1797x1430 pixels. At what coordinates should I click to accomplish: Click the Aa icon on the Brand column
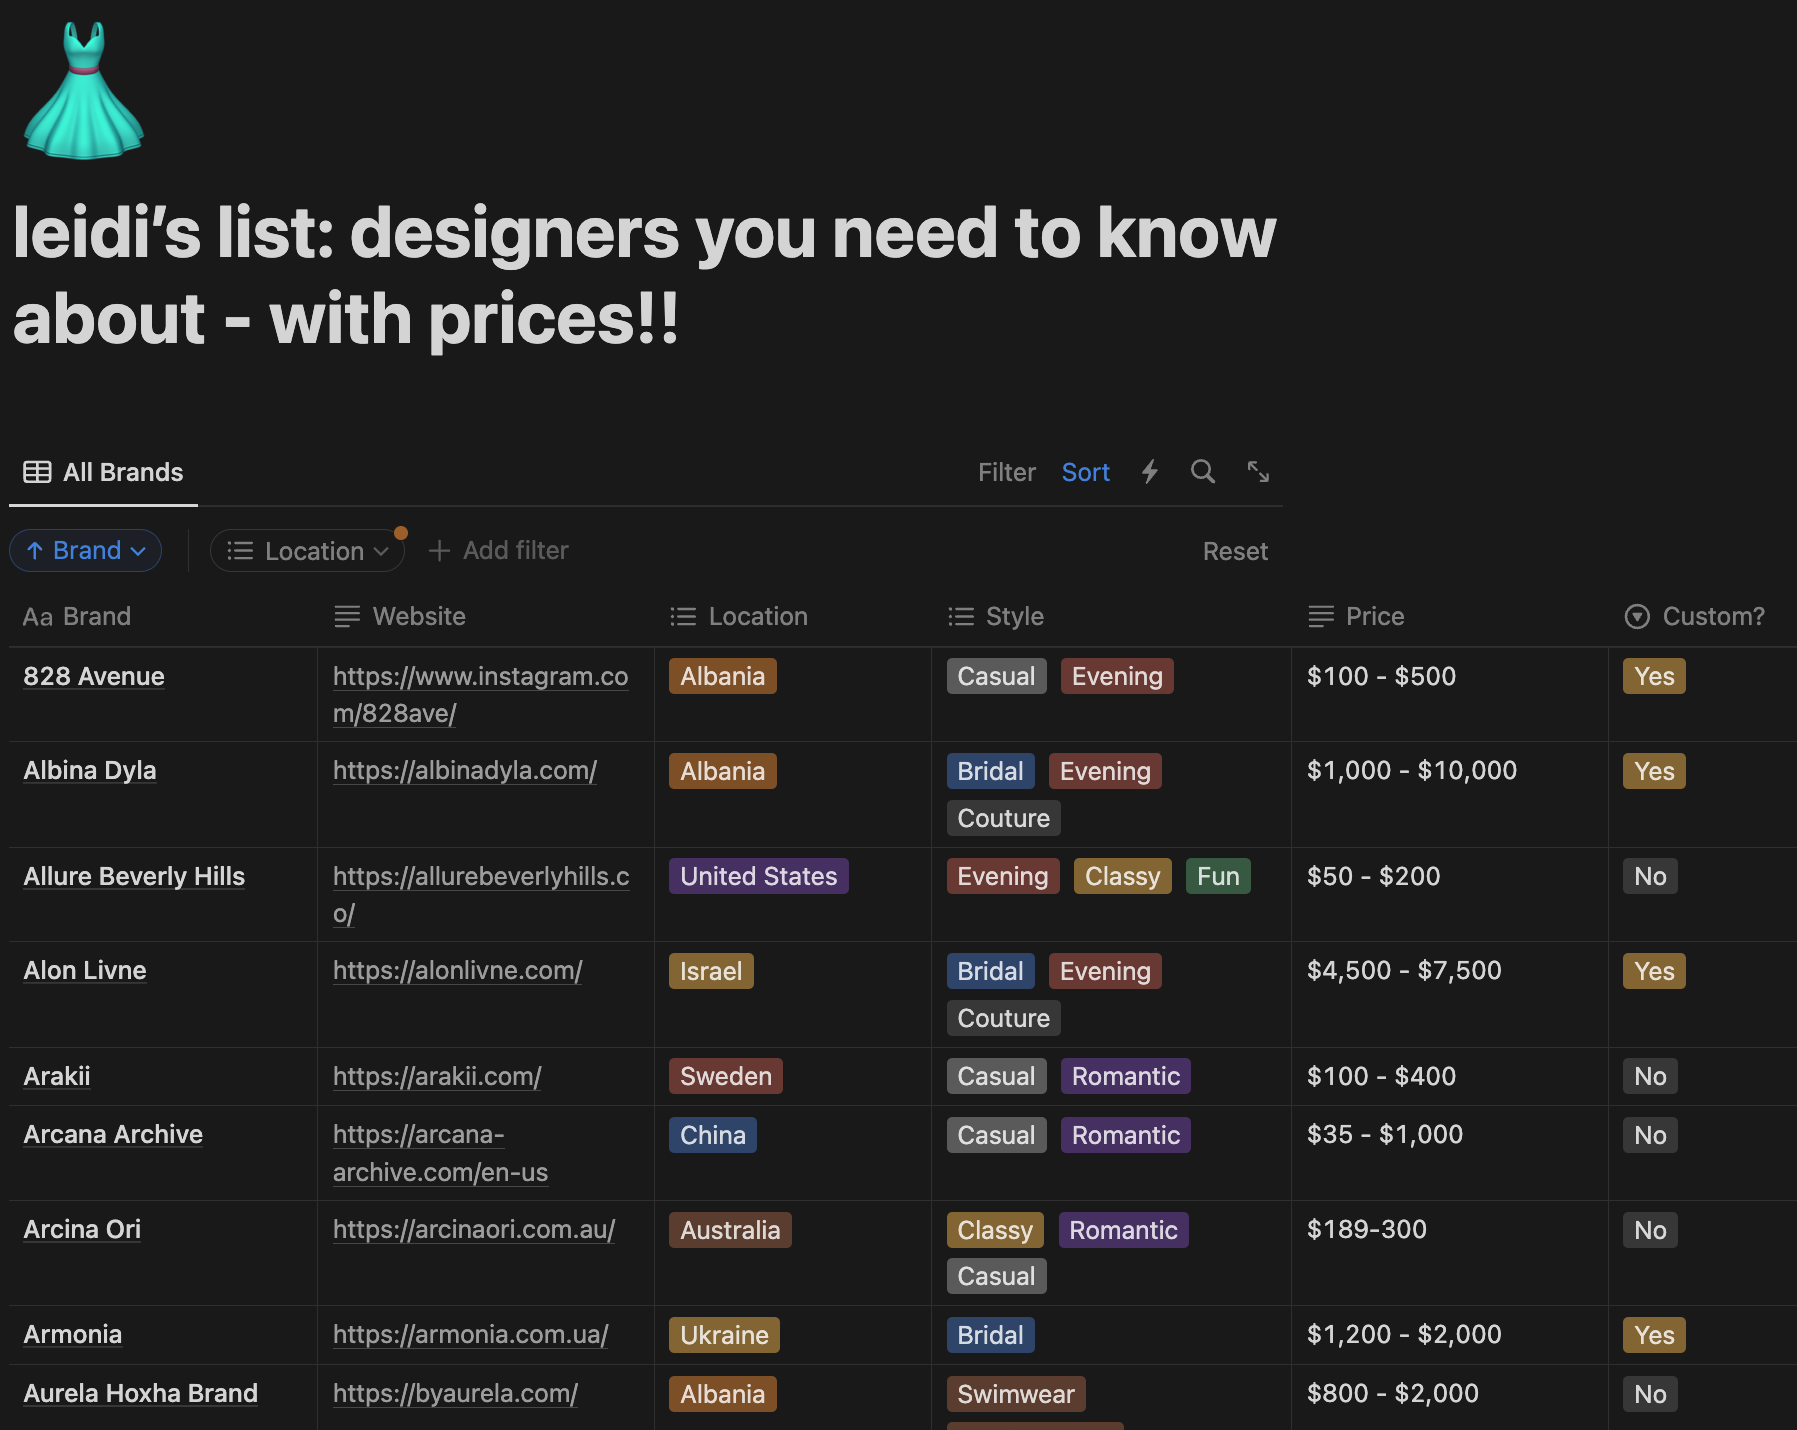coord(38,616)
